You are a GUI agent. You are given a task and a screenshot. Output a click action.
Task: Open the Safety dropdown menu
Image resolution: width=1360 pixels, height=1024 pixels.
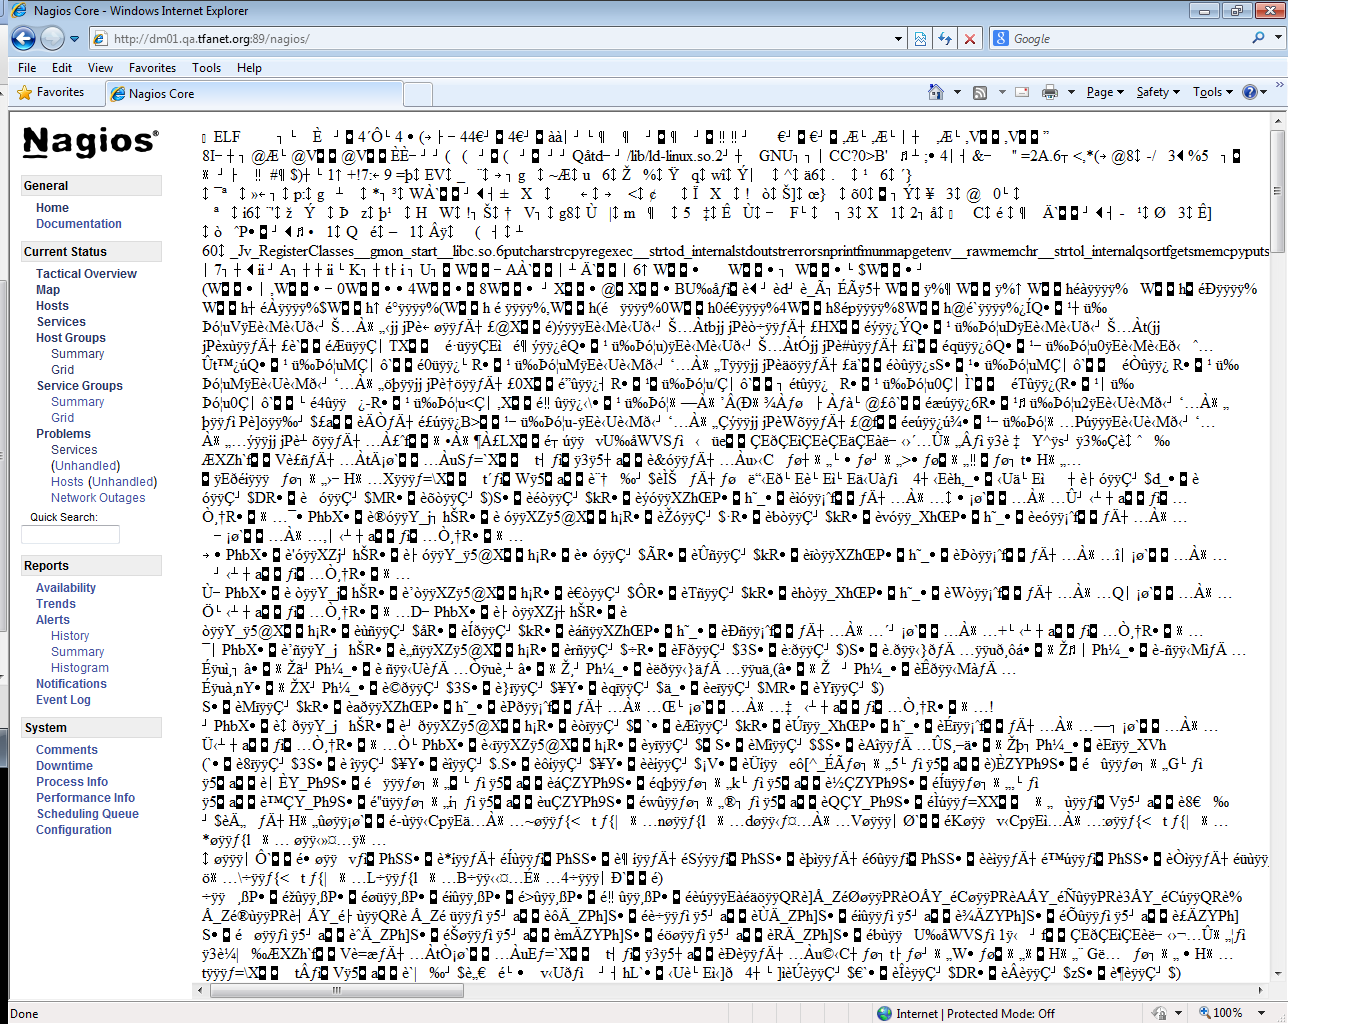coord(1157,92)
